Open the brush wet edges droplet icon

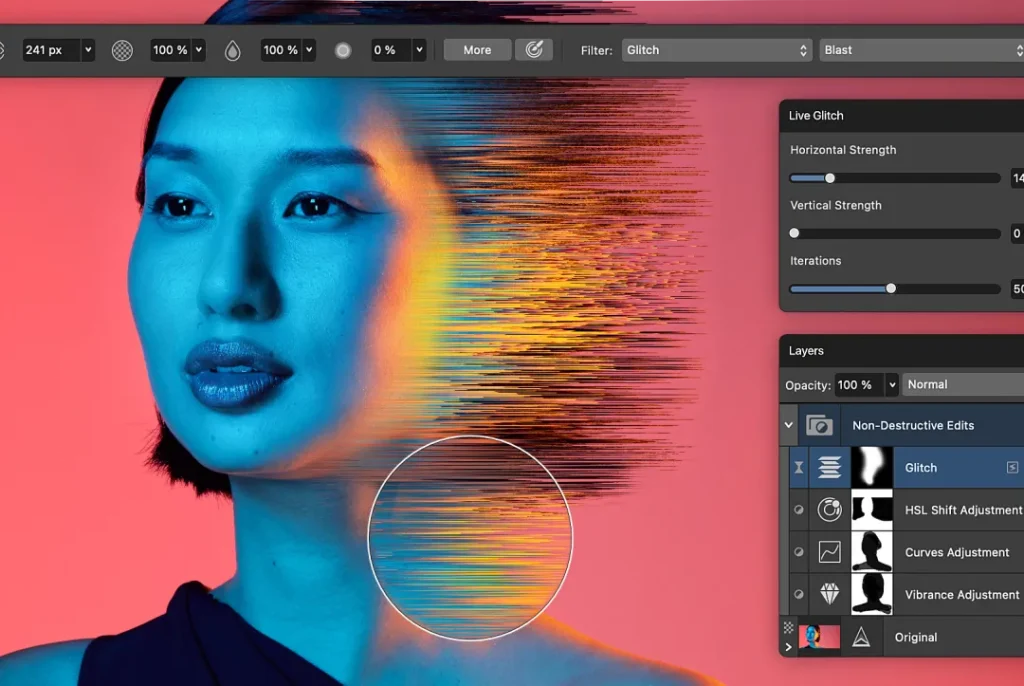pyautogui.click(x=231, y=49)
